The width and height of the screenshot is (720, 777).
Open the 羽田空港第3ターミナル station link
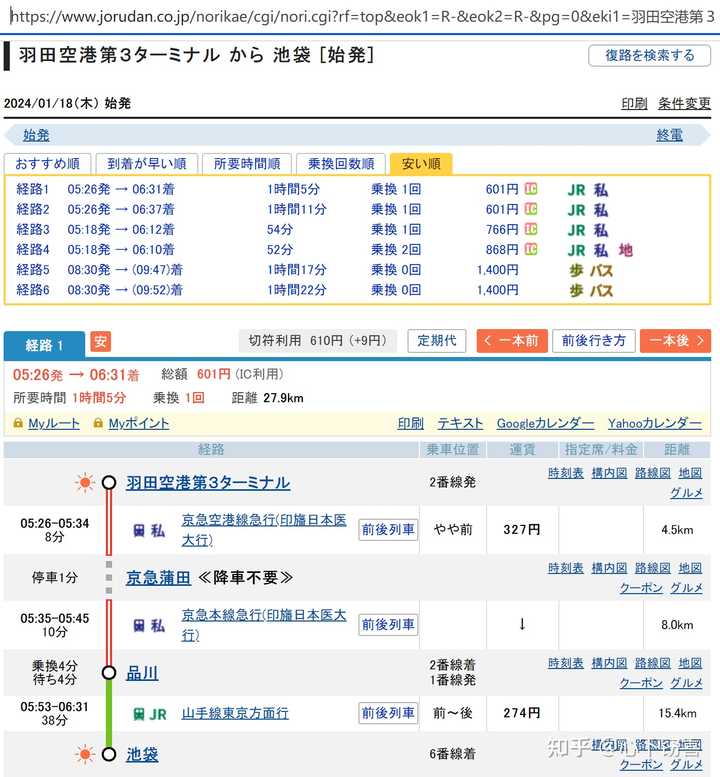tap(208, 483)
